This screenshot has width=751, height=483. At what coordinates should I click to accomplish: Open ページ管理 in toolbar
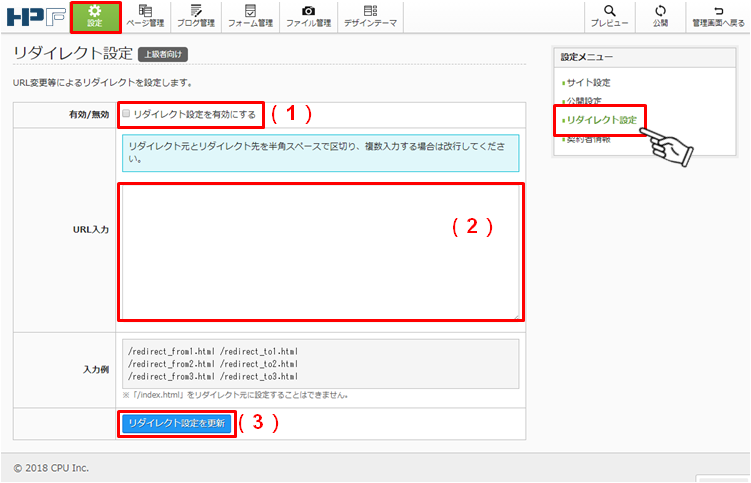coord(145,17)
